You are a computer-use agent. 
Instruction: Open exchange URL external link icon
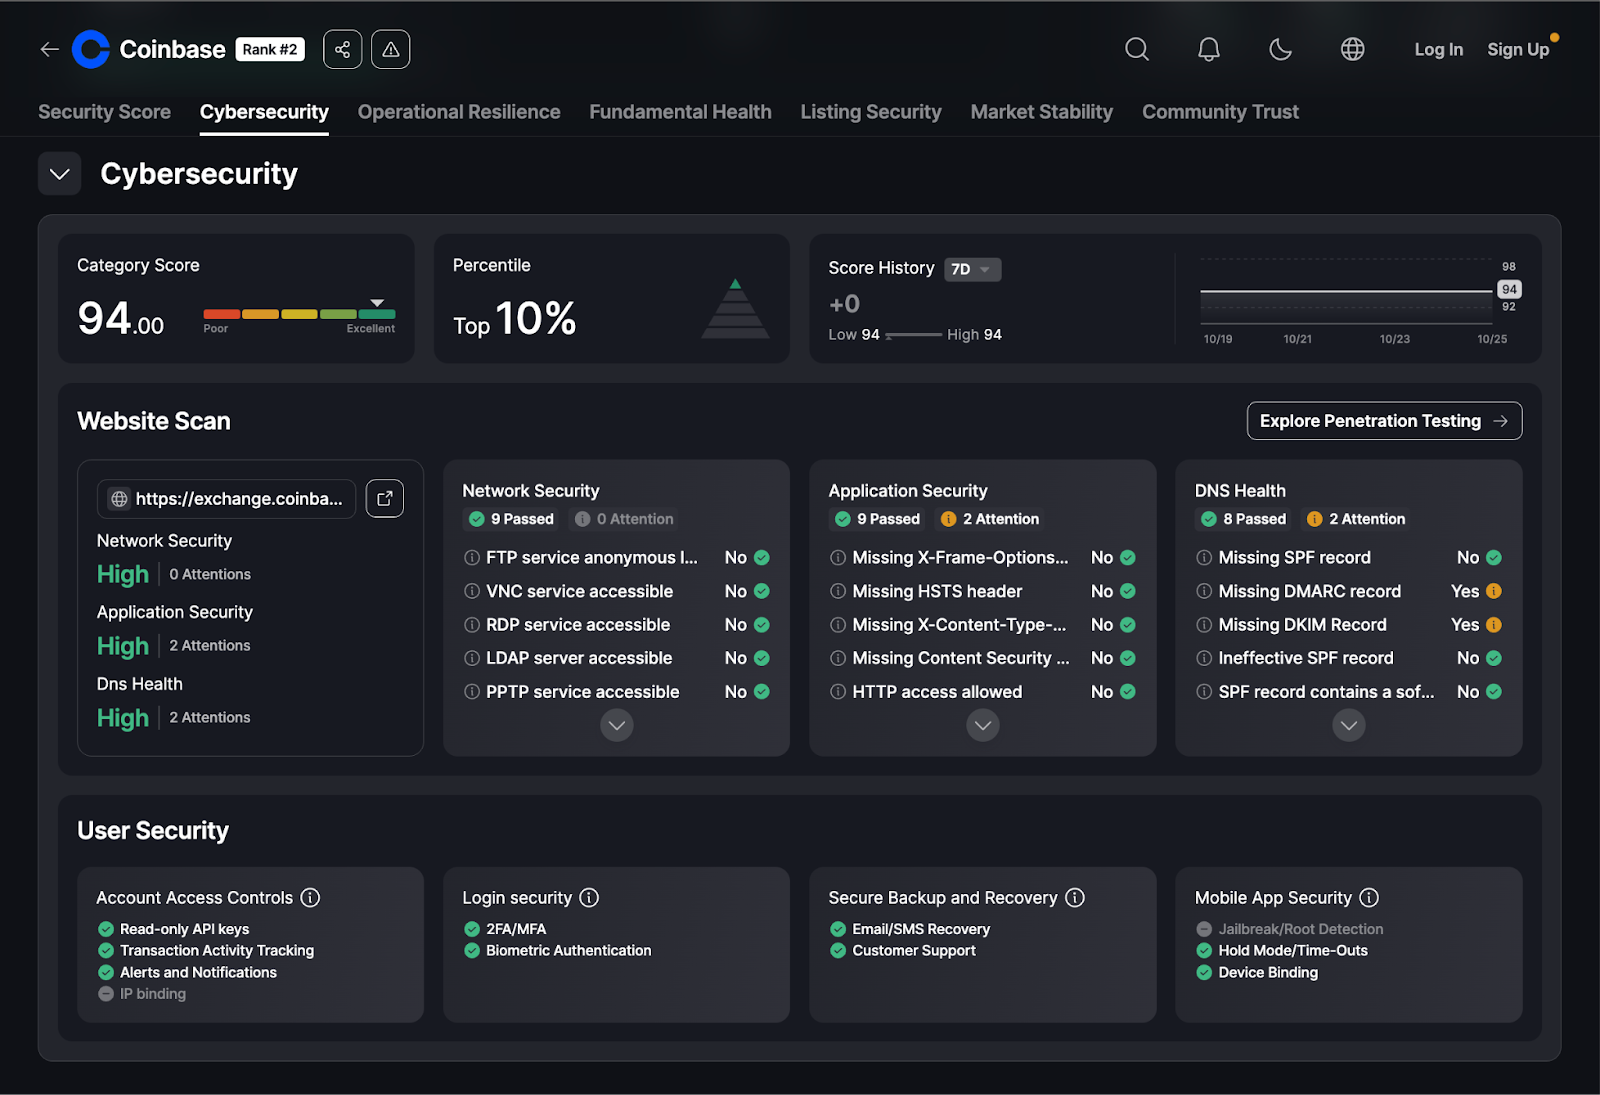384,498
